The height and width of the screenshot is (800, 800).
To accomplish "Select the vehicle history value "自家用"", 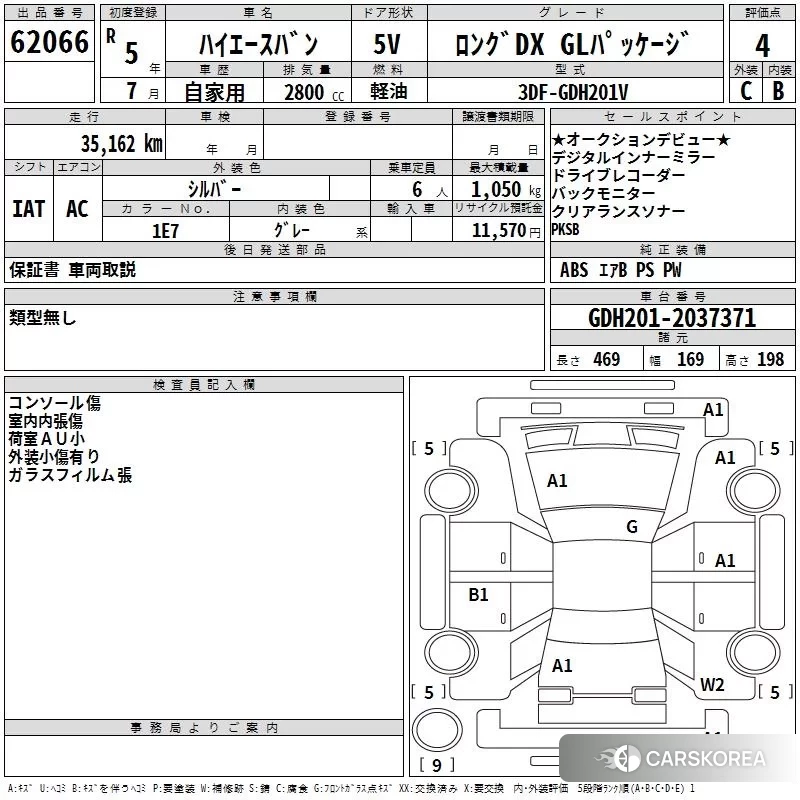I will point(214,92).
